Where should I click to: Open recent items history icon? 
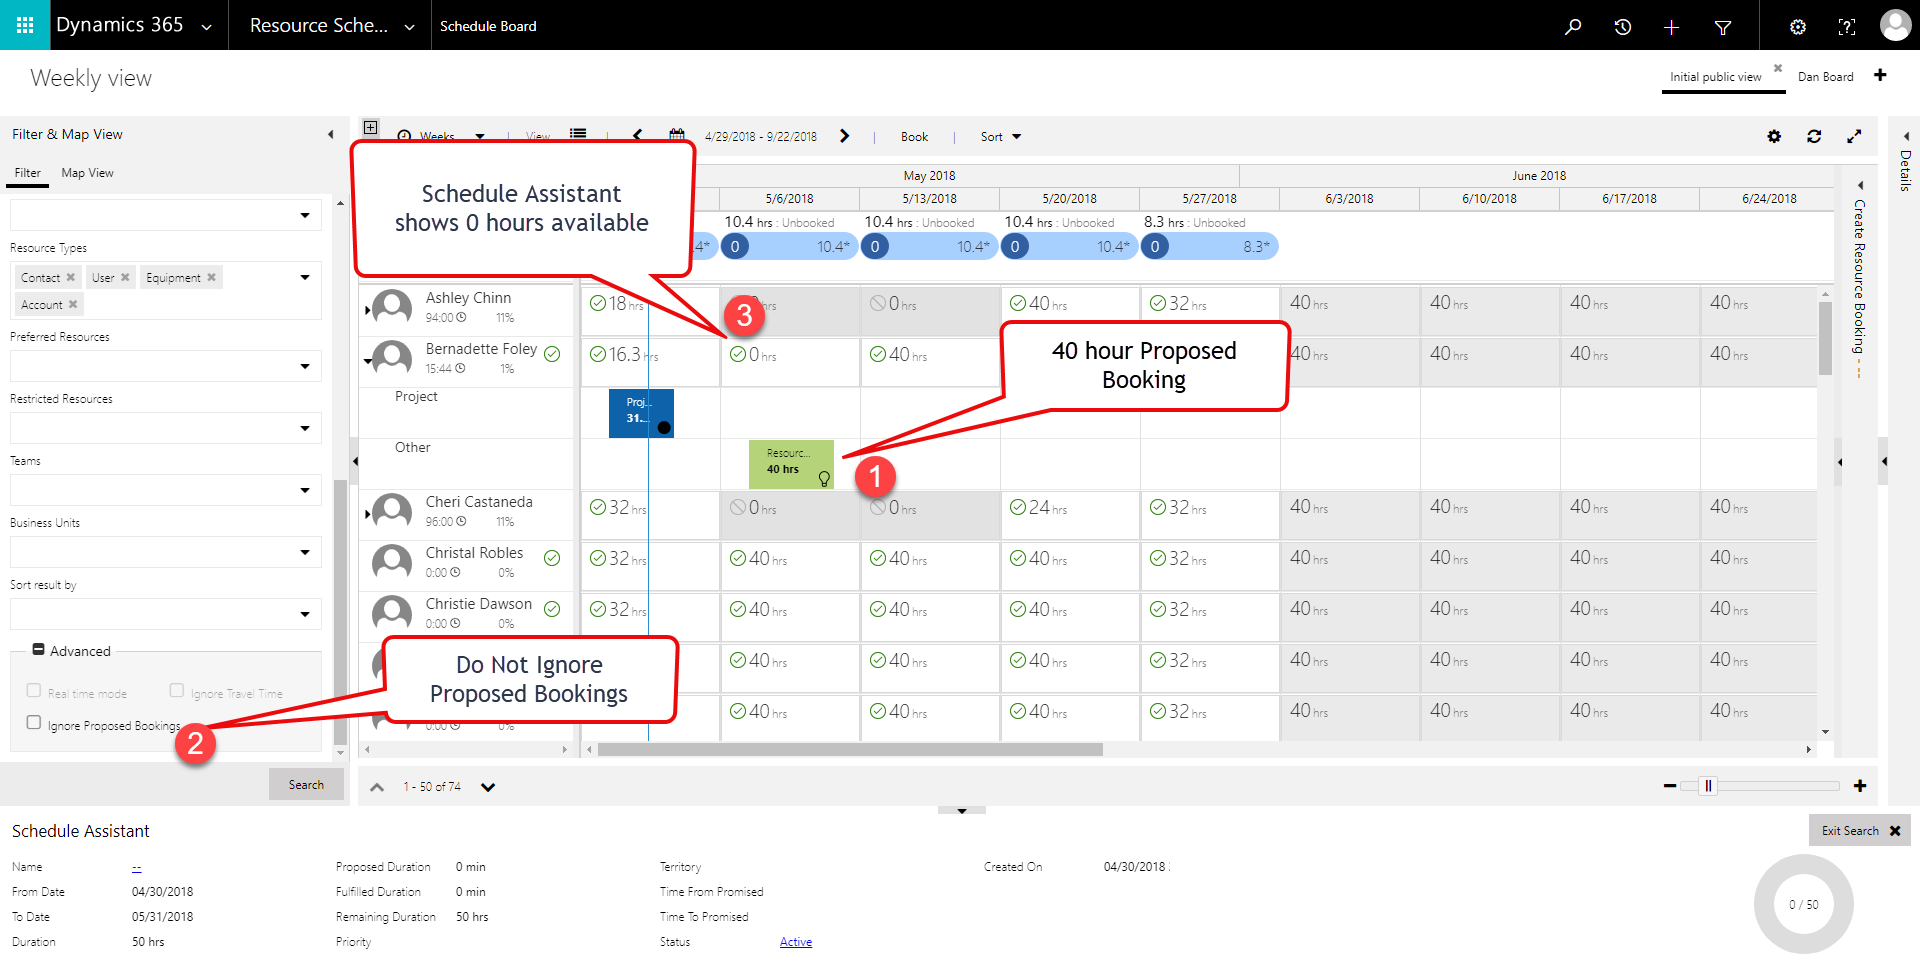(1622, 27)
